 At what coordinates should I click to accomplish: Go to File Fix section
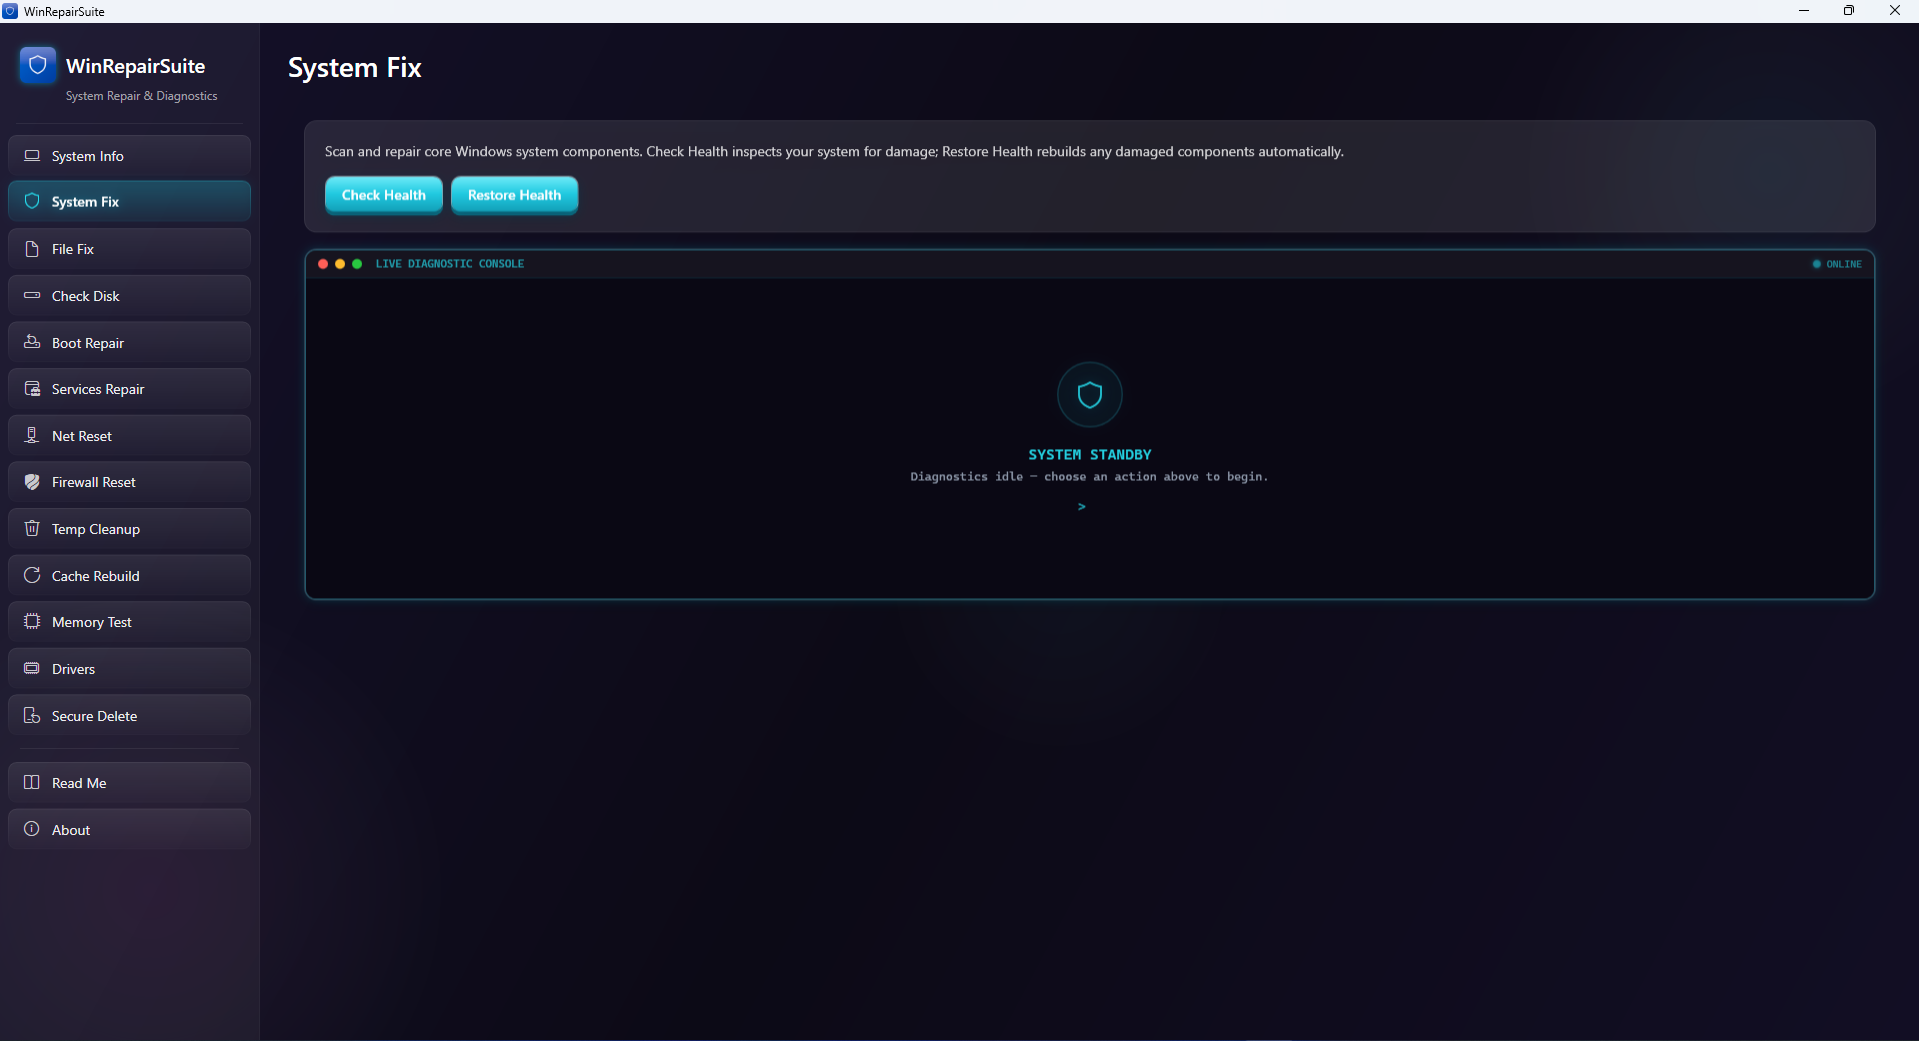[x=129, y=249]
